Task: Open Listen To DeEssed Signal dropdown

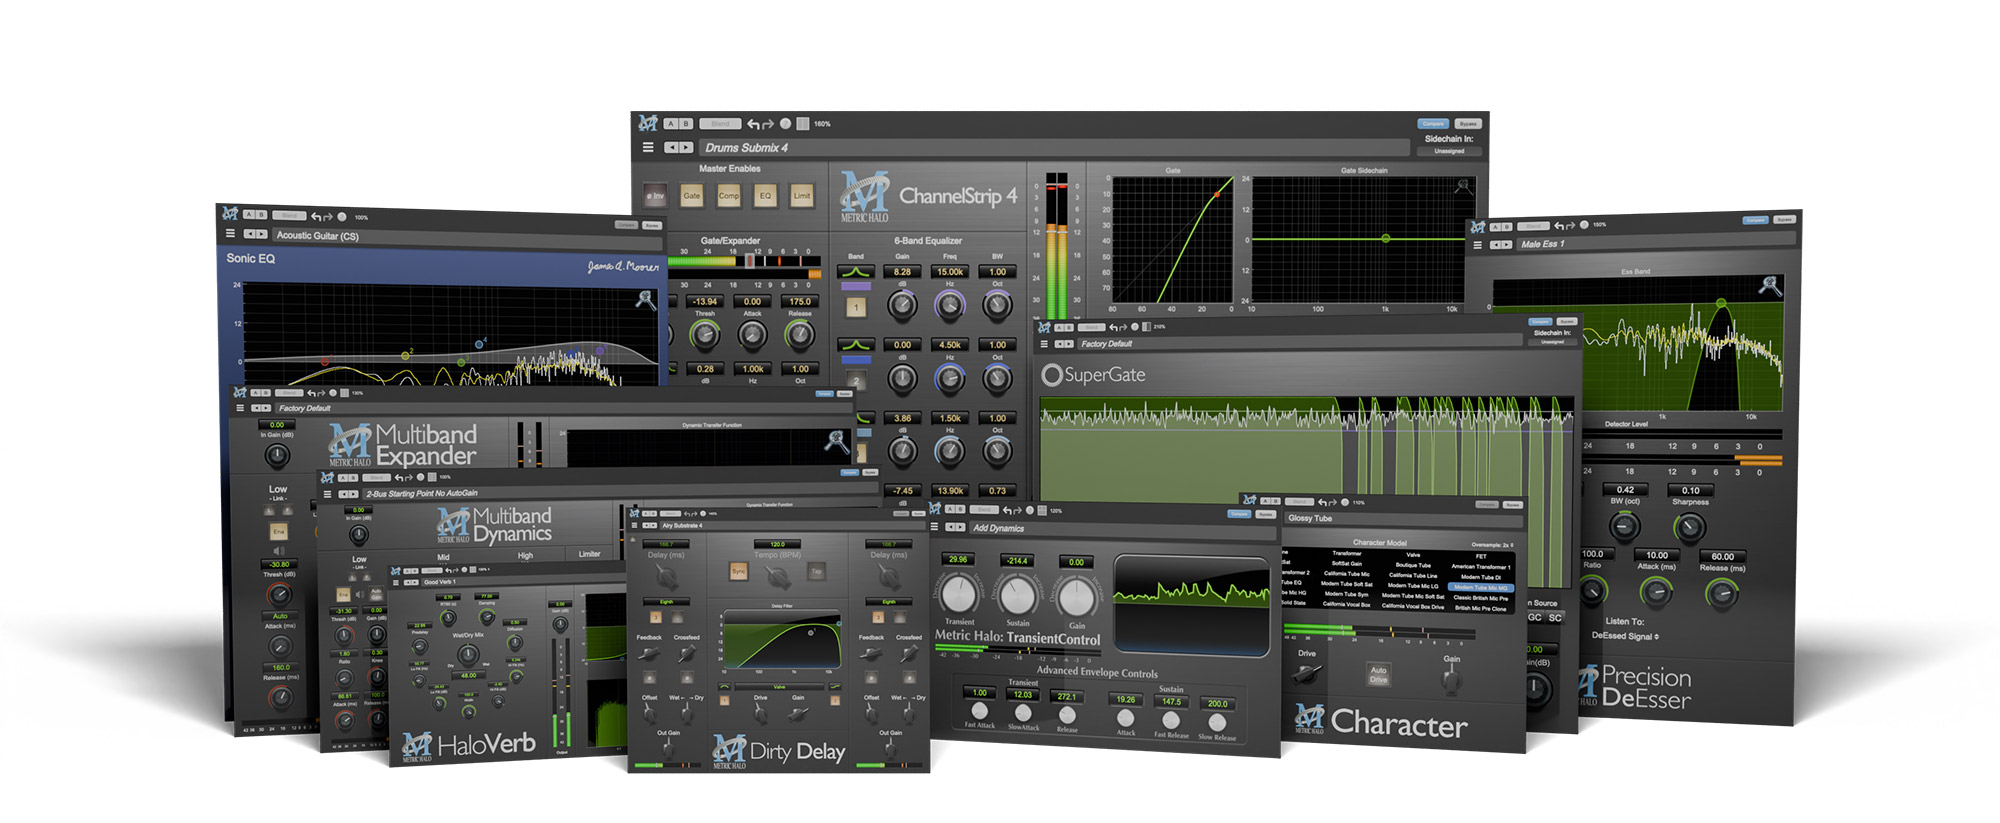Action: click(1625, 636)
